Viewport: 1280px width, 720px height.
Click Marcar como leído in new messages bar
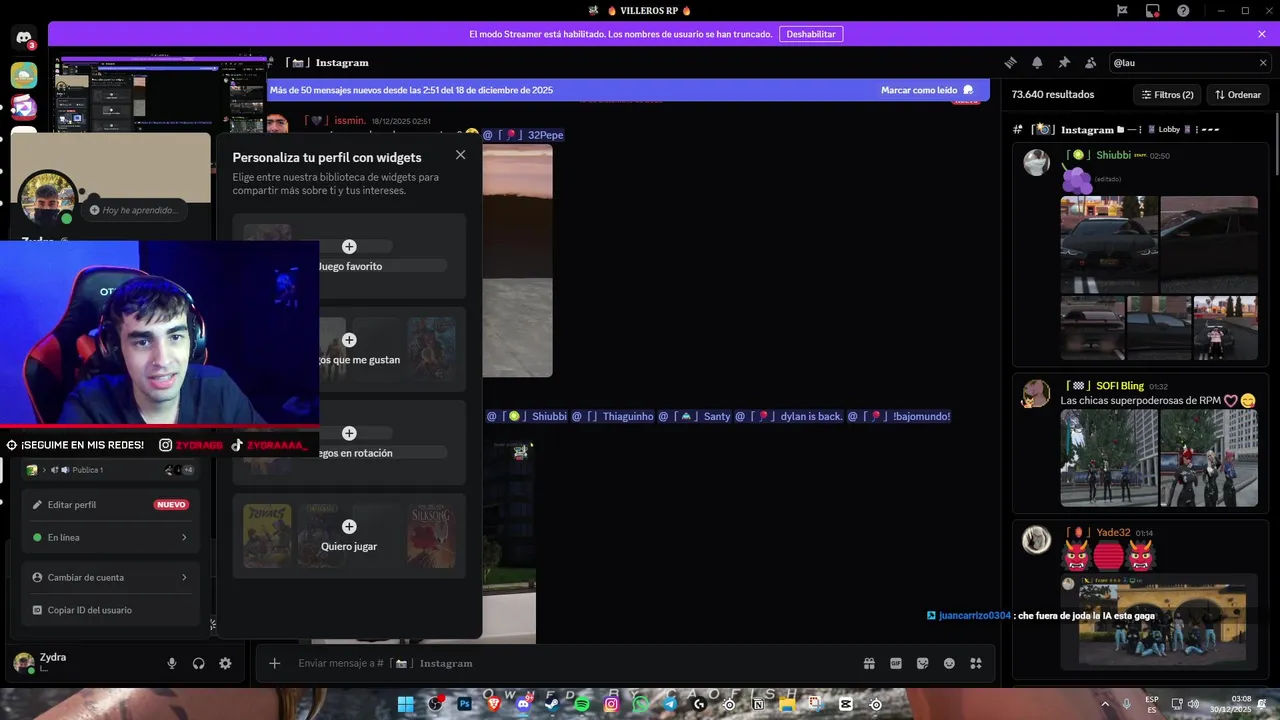click(927, 90)
